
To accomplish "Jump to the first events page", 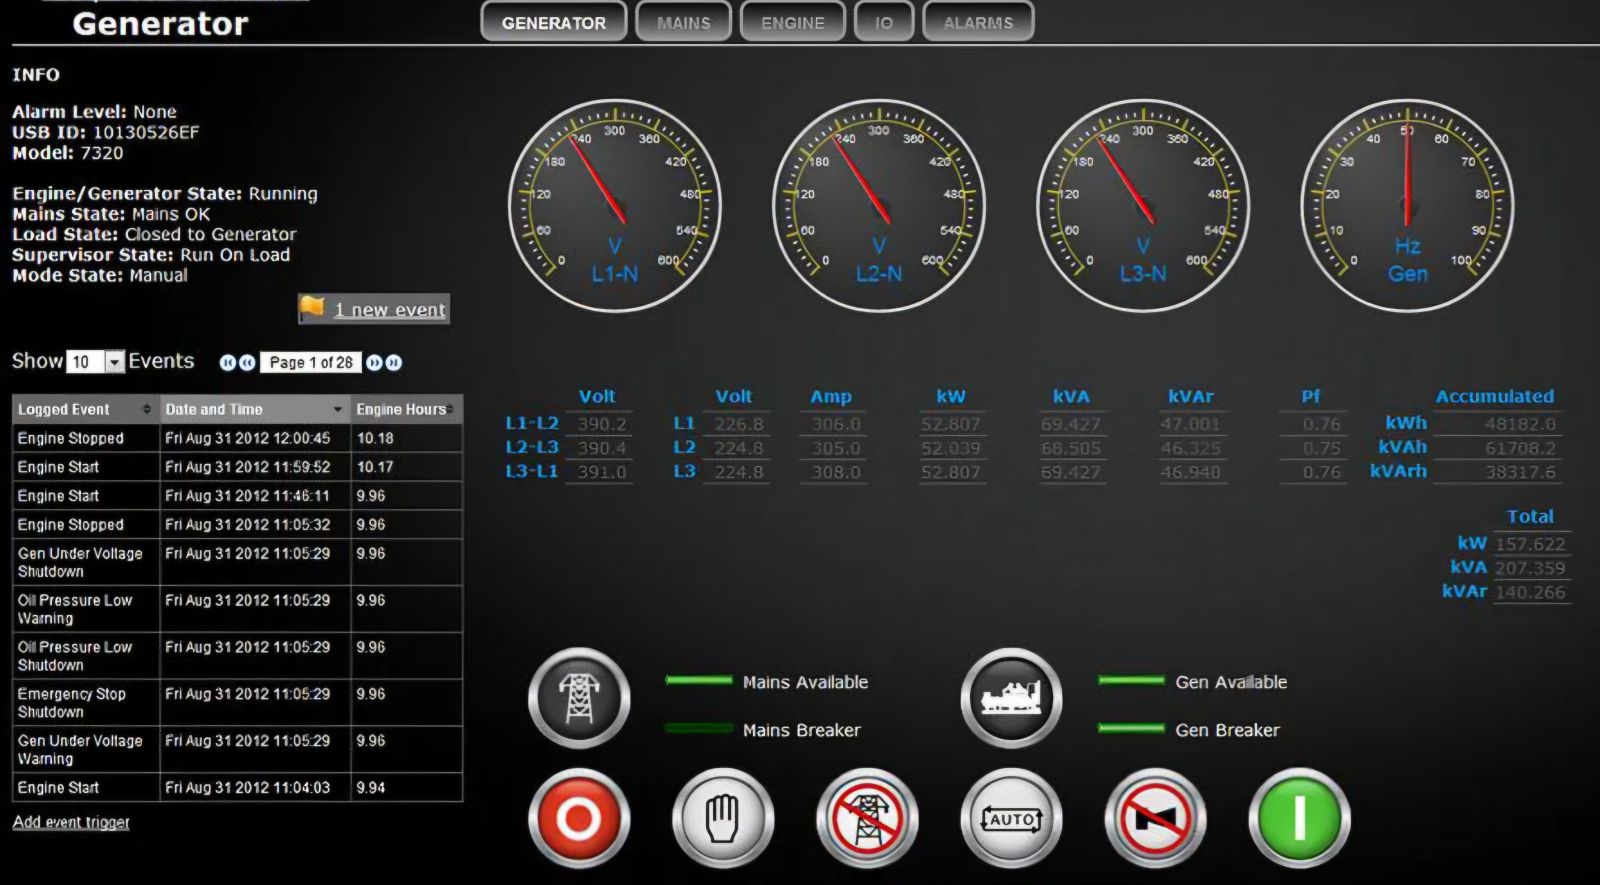I will coord(227,363).
